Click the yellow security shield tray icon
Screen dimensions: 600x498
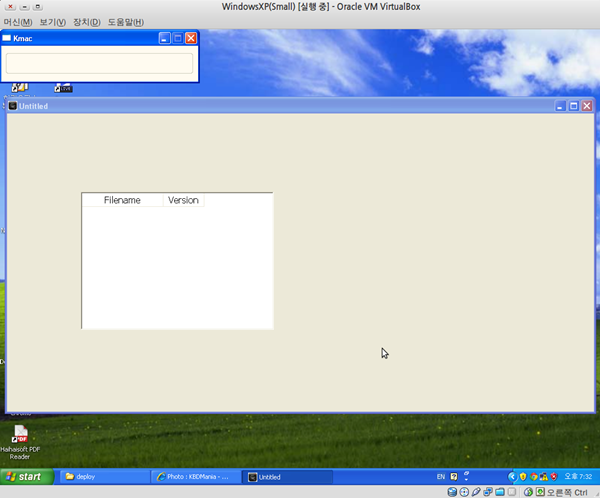(x=523, y=477)
